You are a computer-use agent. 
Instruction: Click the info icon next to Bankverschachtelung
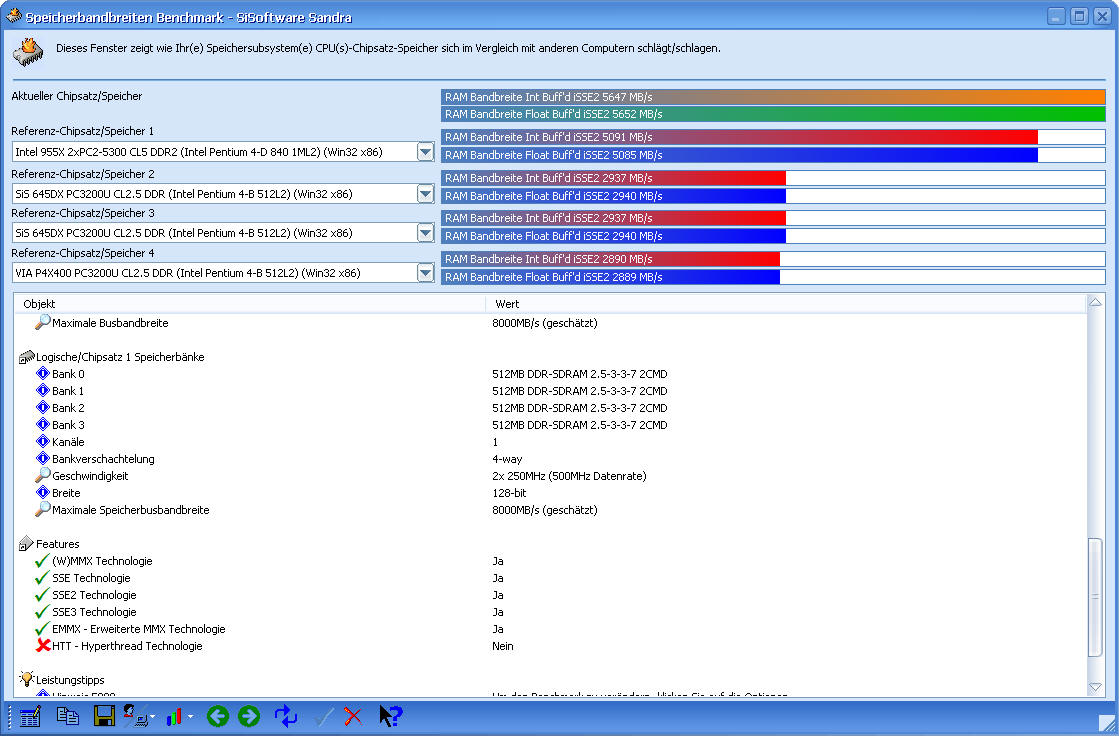43,458
